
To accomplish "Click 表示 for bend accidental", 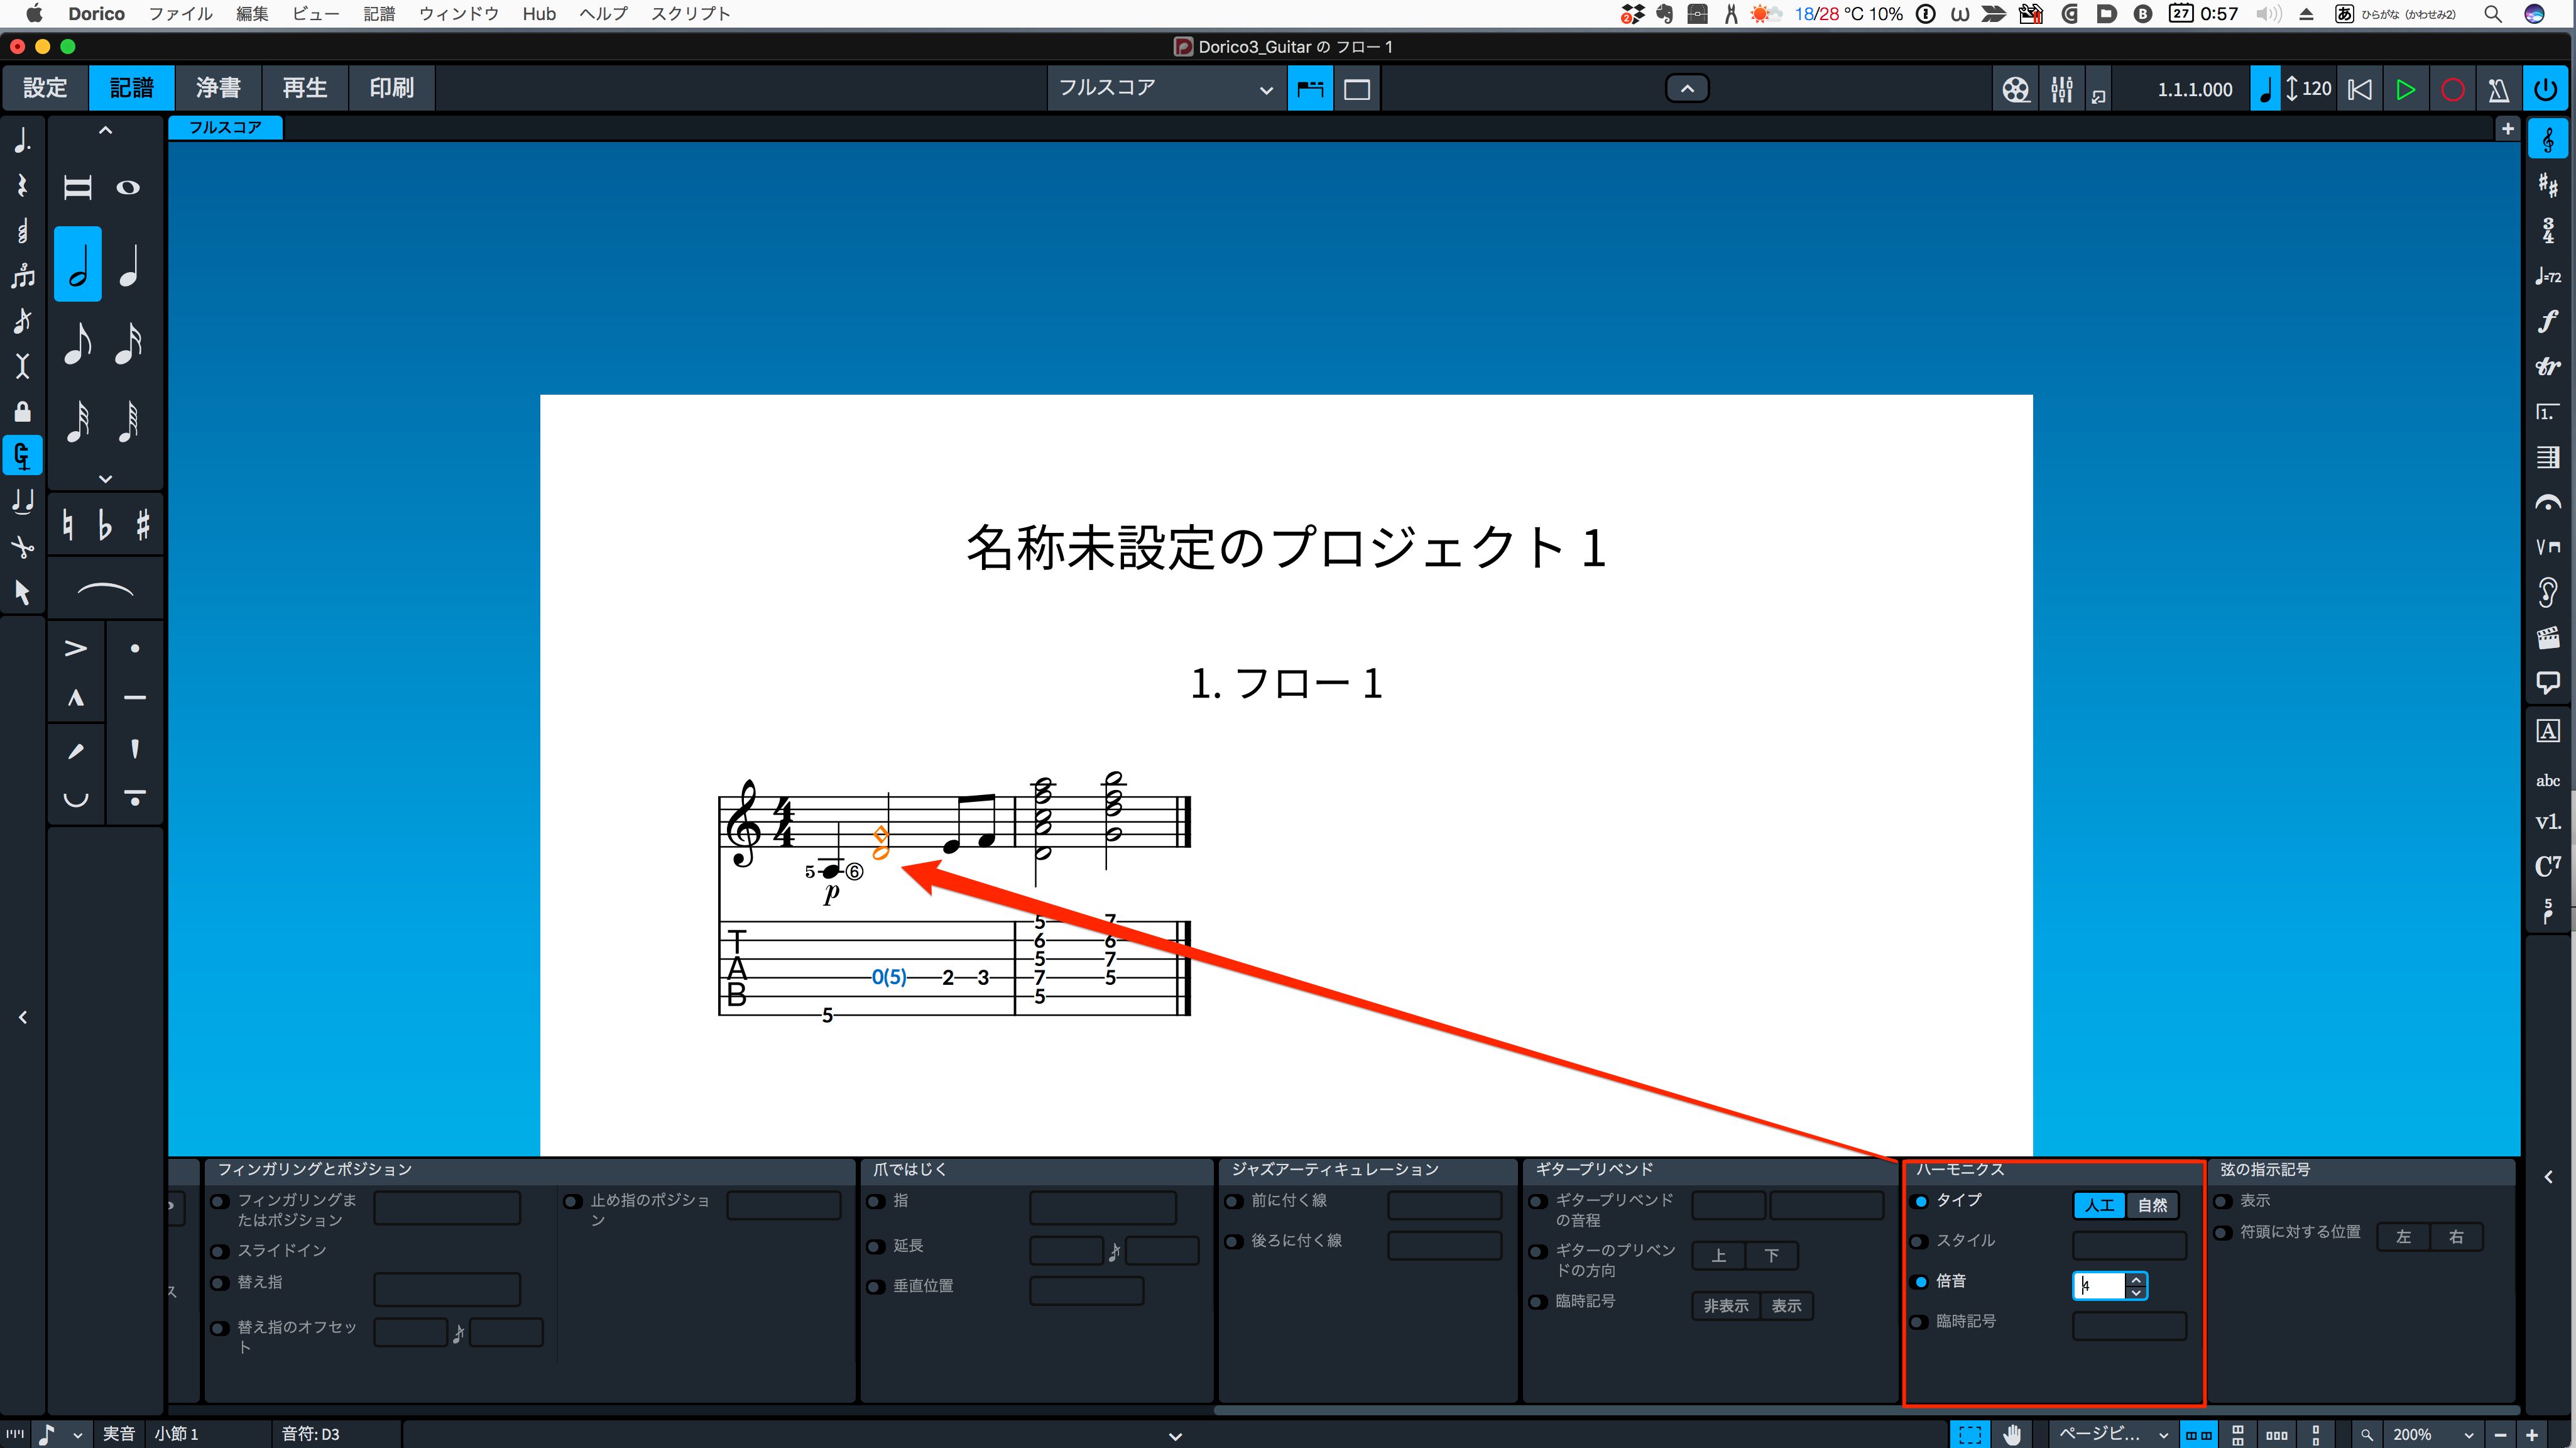I will click(1786, 1306).
